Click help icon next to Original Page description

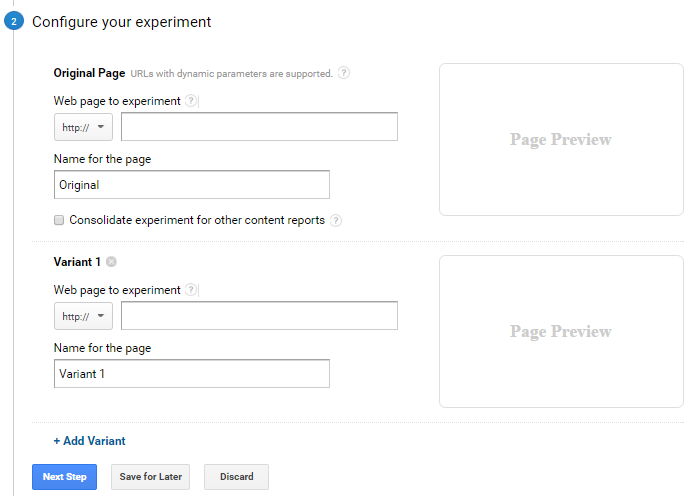pos(344,73)
